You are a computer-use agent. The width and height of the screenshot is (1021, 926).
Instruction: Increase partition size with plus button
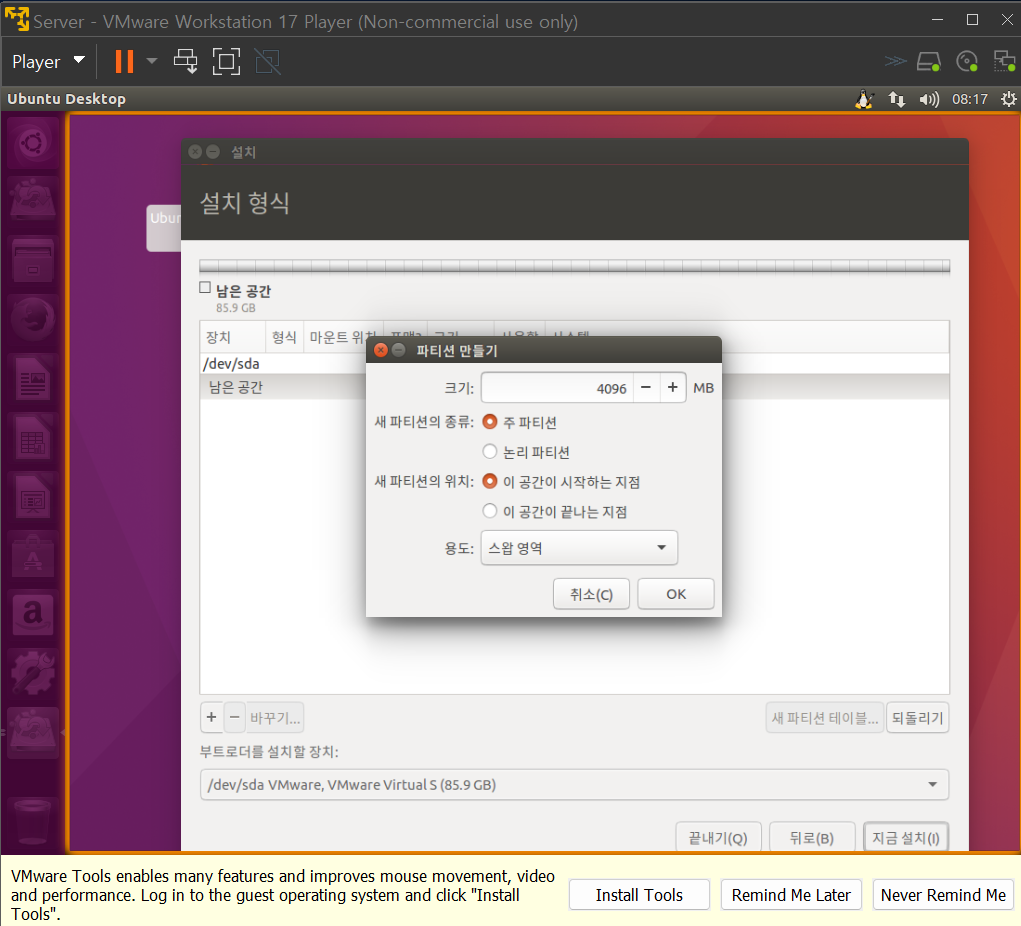[x=673, y=388]
